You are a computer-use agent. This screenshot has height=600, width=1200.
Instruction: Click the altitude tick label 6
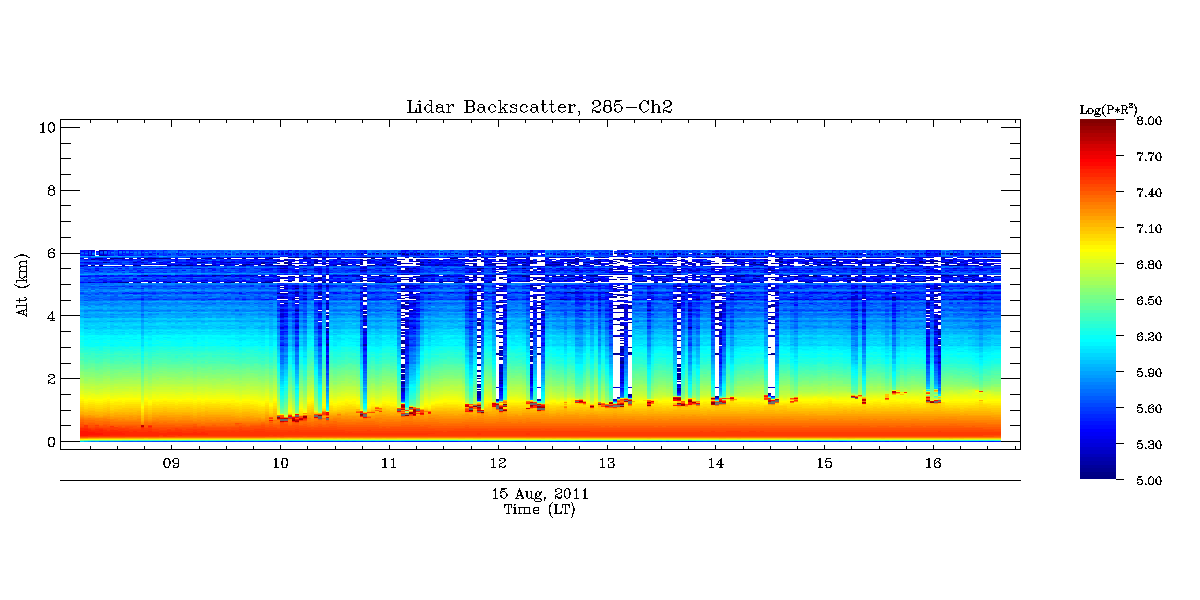point(50,253)
